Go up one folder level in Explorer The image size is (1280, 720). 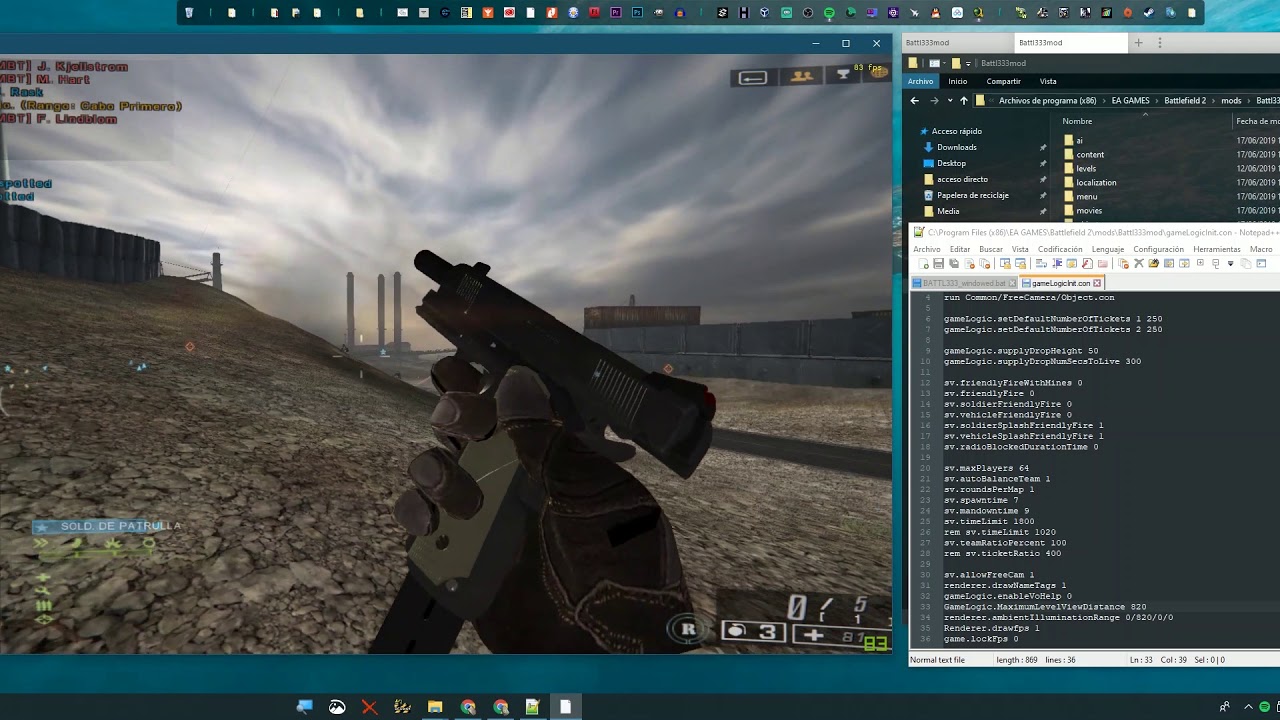964,100
